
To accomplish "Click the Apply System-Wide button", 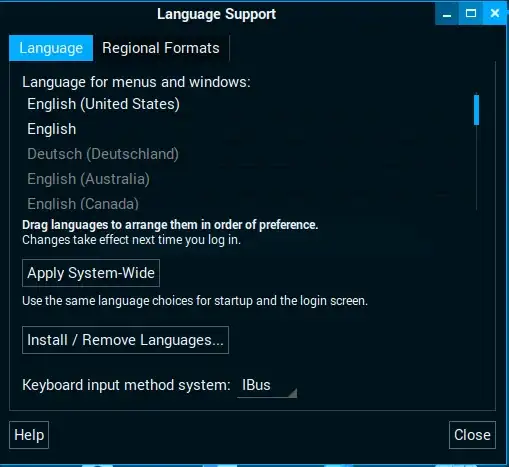I will point(91,273).
